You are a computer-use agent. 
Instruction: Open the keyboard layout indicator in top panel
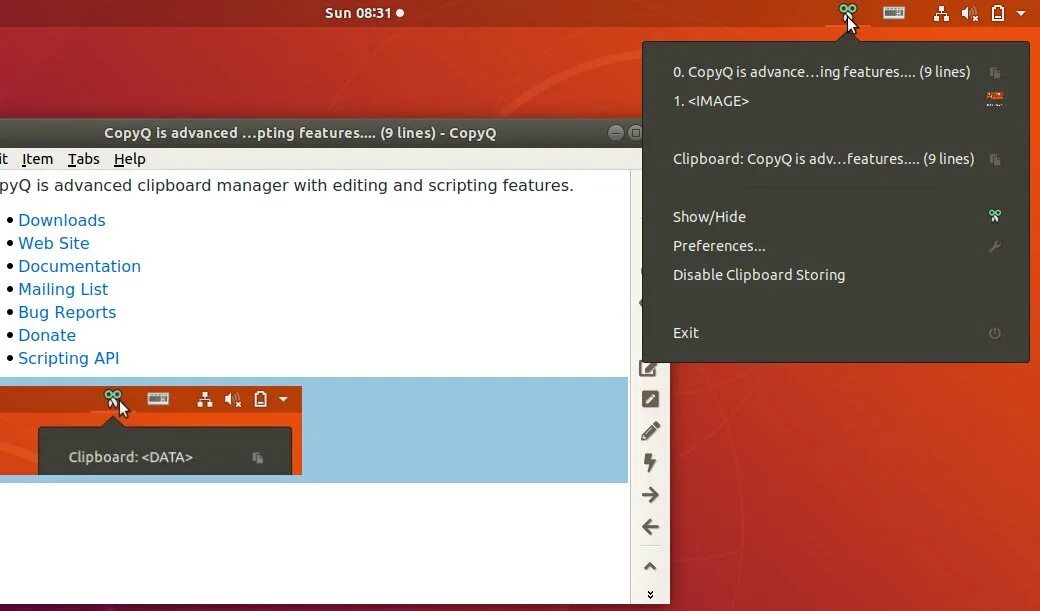(x=893, y=13)
